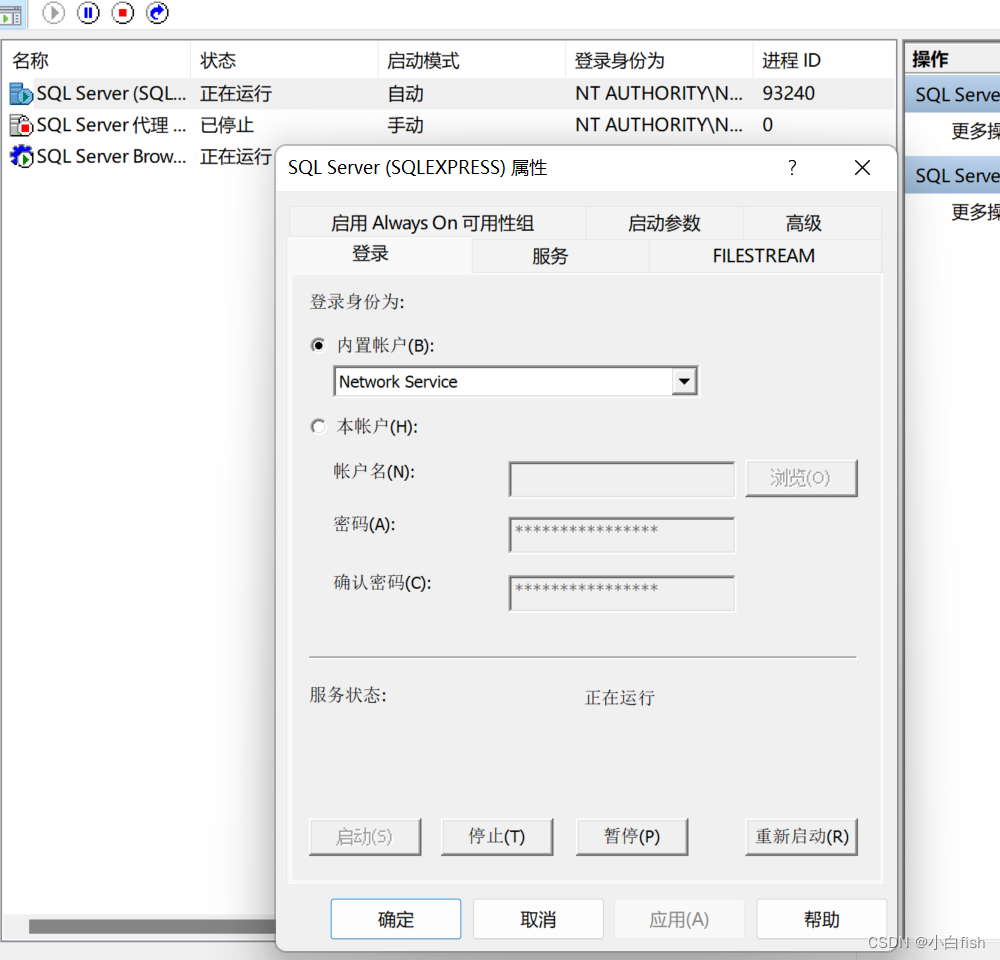This screenshot has height=960, width=1000.
Task: Click the 浏览(O) button
Action: (801, 478)
